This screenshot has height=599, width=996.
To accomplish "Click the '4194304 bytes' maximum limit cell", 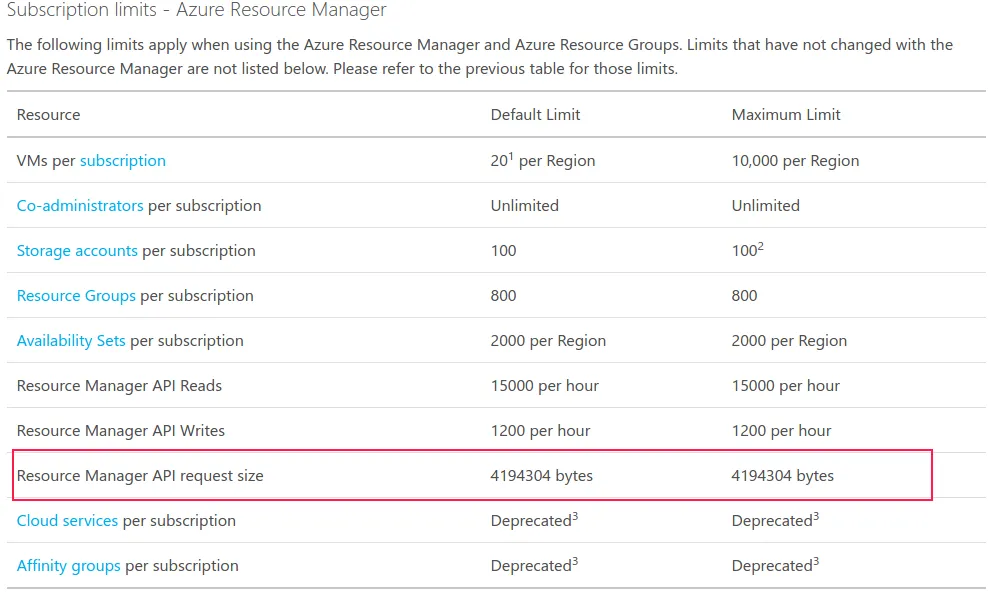I will coord(782,476).
